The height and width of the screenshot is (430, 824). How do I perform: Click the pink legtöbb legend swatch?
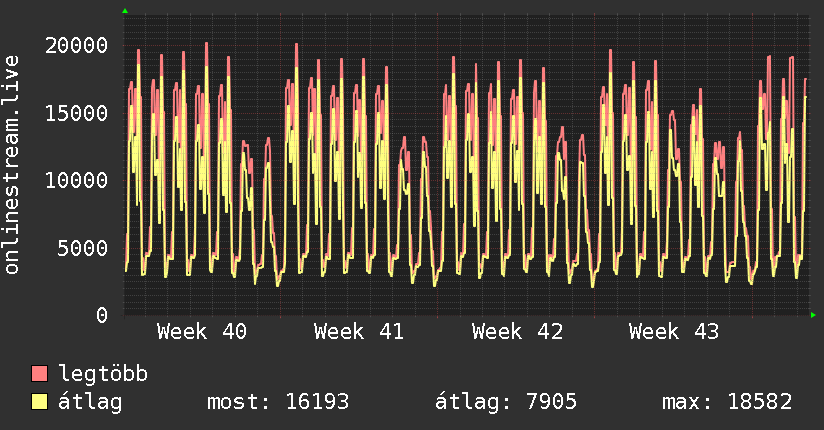coord(39,373)
